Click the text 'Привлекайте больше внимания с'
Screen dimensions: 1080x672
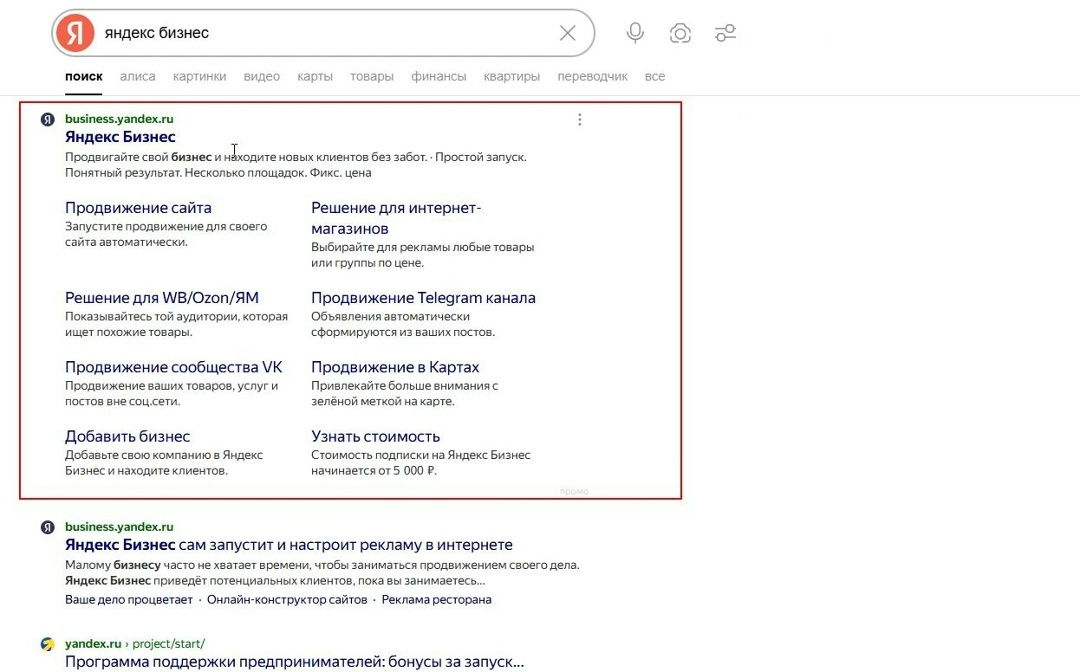404,386
